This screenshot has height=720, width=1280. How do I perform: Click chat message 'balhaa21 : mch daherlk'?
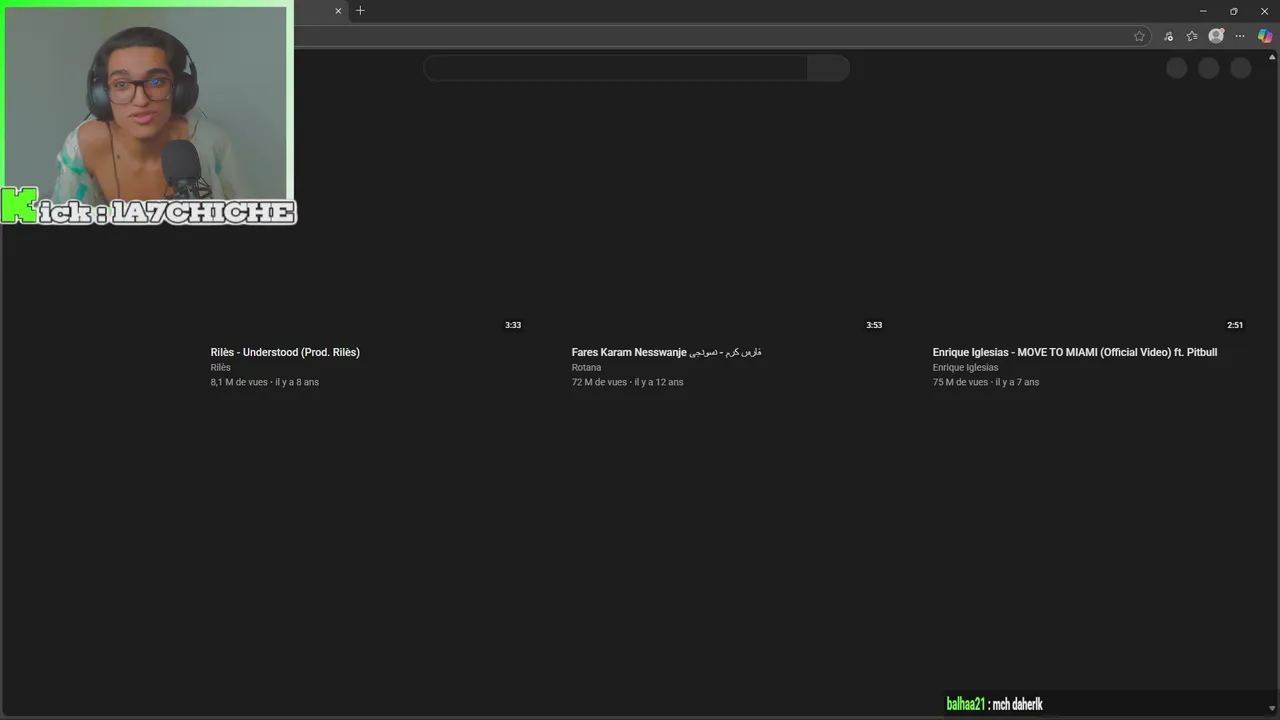[x=994, y=704]
